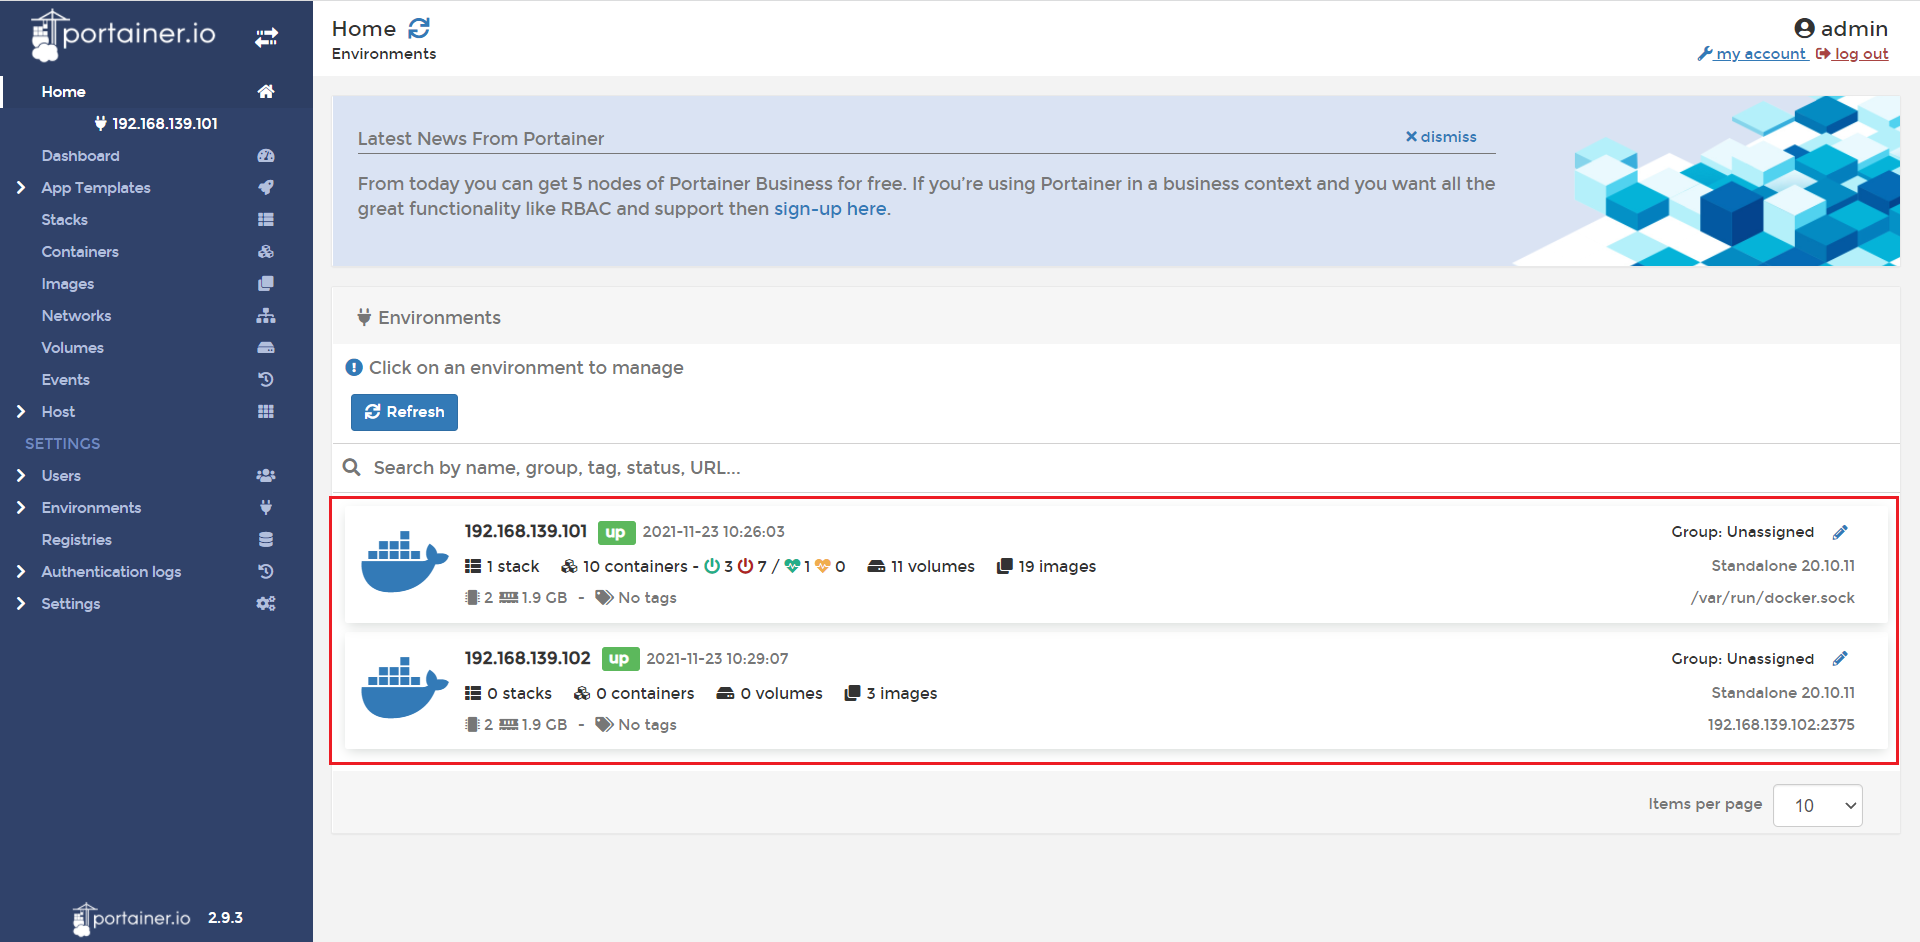Open Home in the sidebar
The width and height of the screenshot is (1920, 942).
coord(64,92)
